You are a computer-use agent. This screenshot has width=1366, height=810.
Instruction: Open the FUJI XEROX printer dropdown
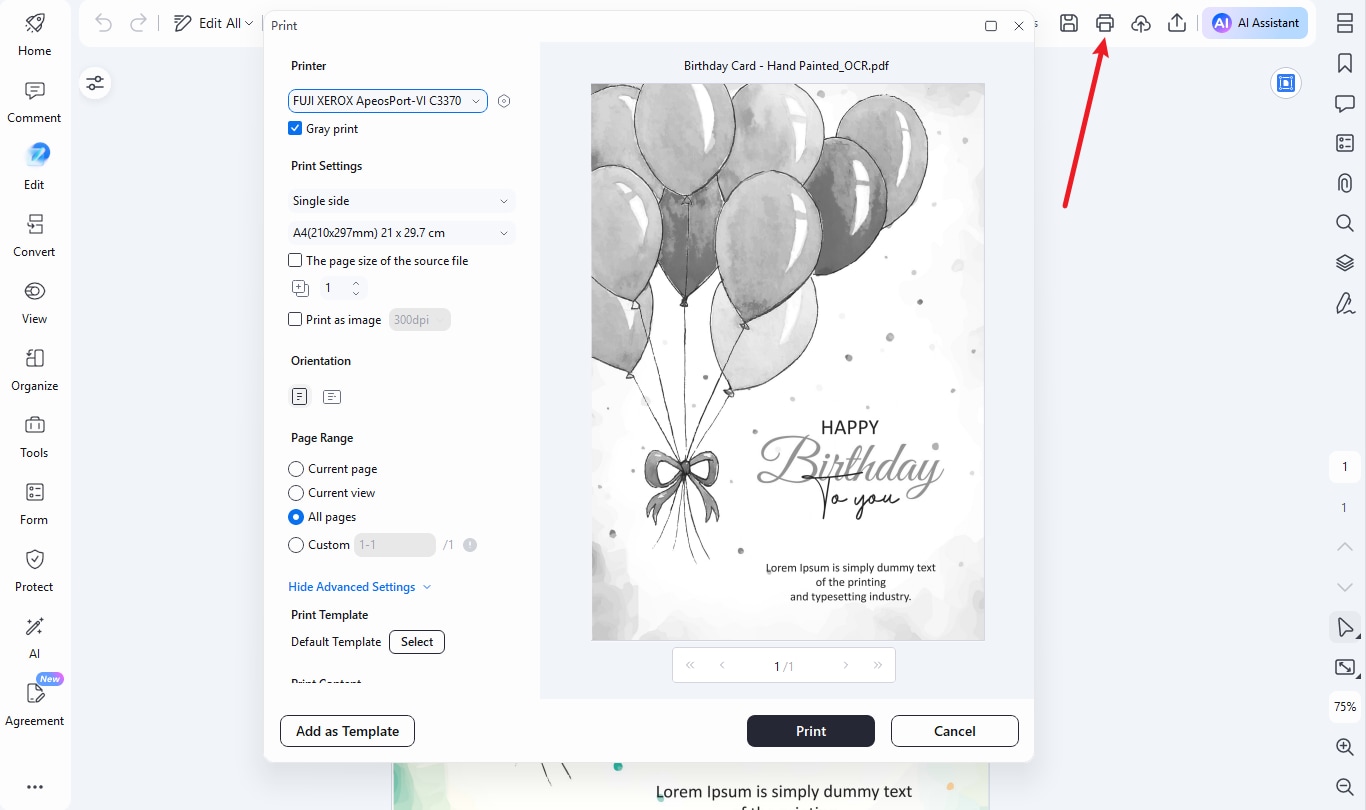point(388,101)
